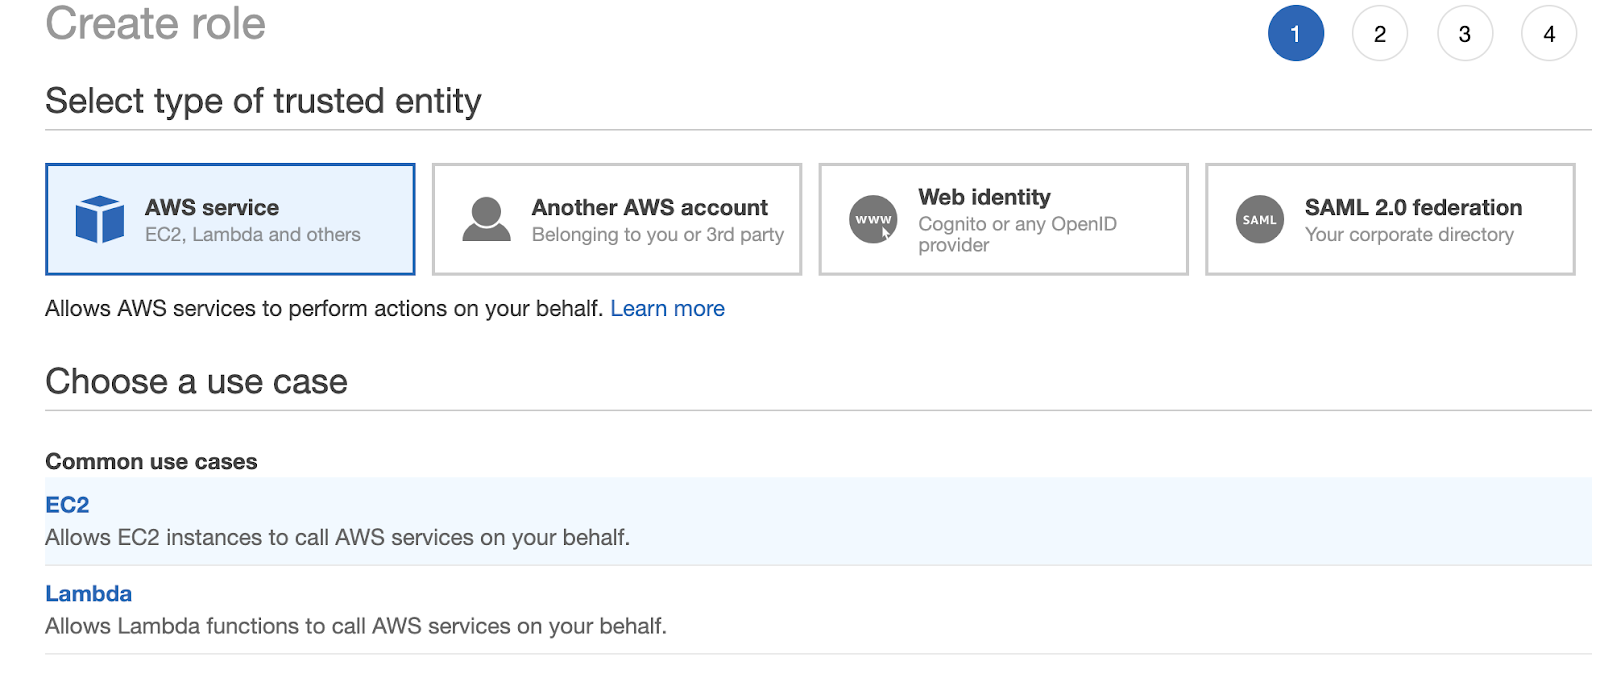
Task: Open the Learn more link
Action: (x=668, y=308)
